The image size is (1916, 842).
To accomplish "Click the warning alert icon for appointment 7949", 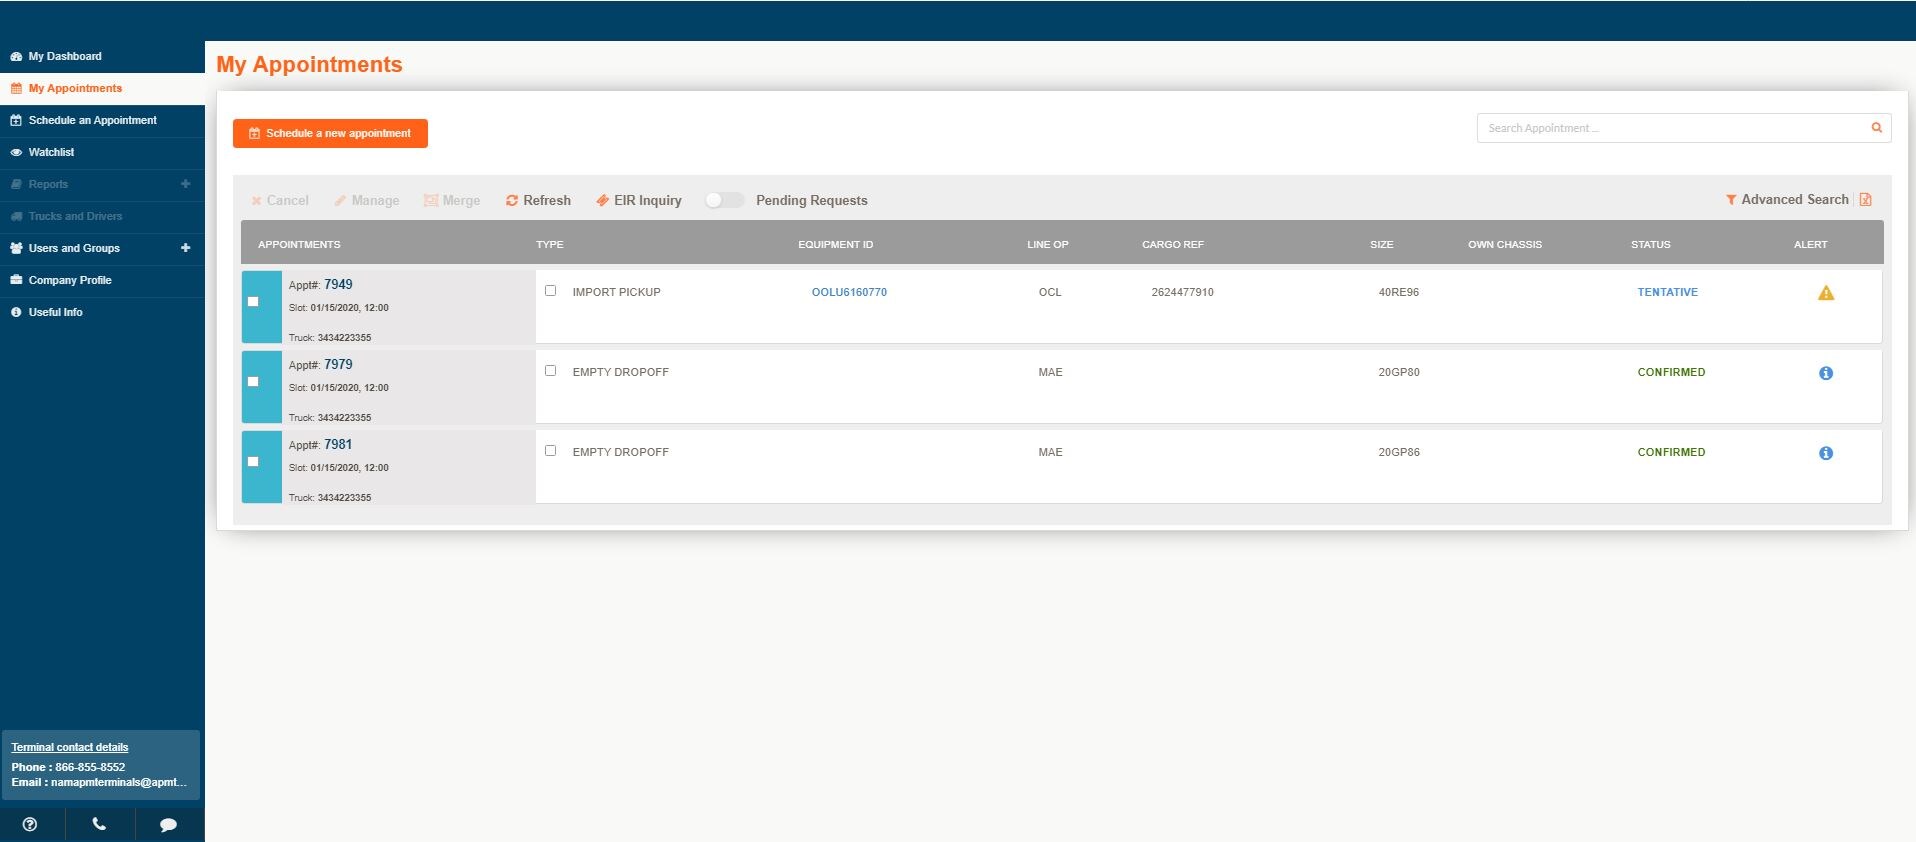I will click(x=1825, y=293).
